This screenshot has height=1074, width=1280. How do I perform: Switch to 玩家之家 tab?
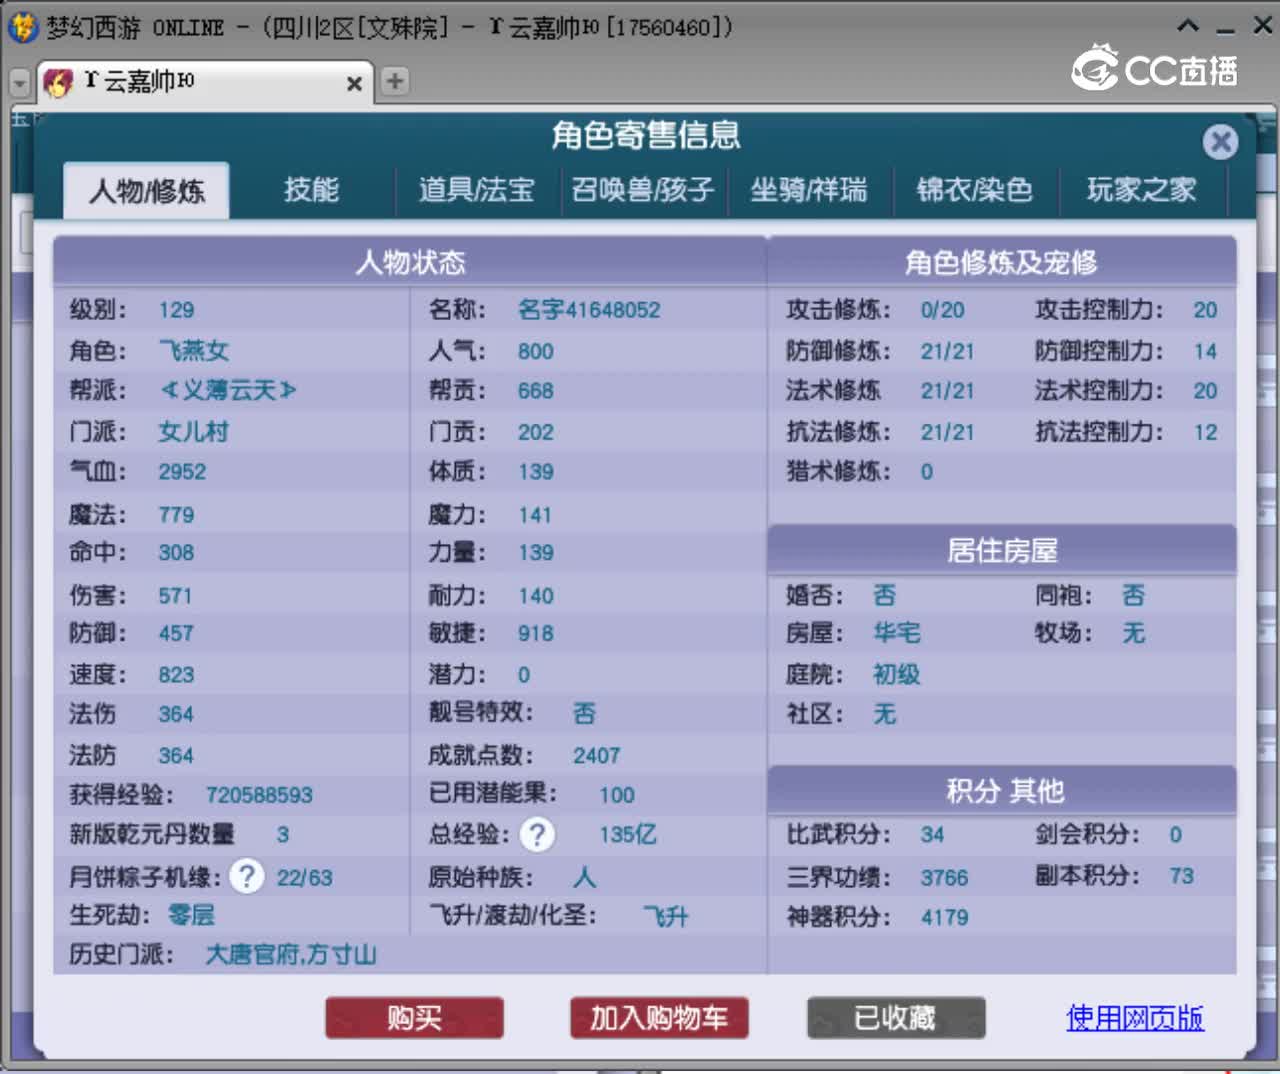(1141, 190)
